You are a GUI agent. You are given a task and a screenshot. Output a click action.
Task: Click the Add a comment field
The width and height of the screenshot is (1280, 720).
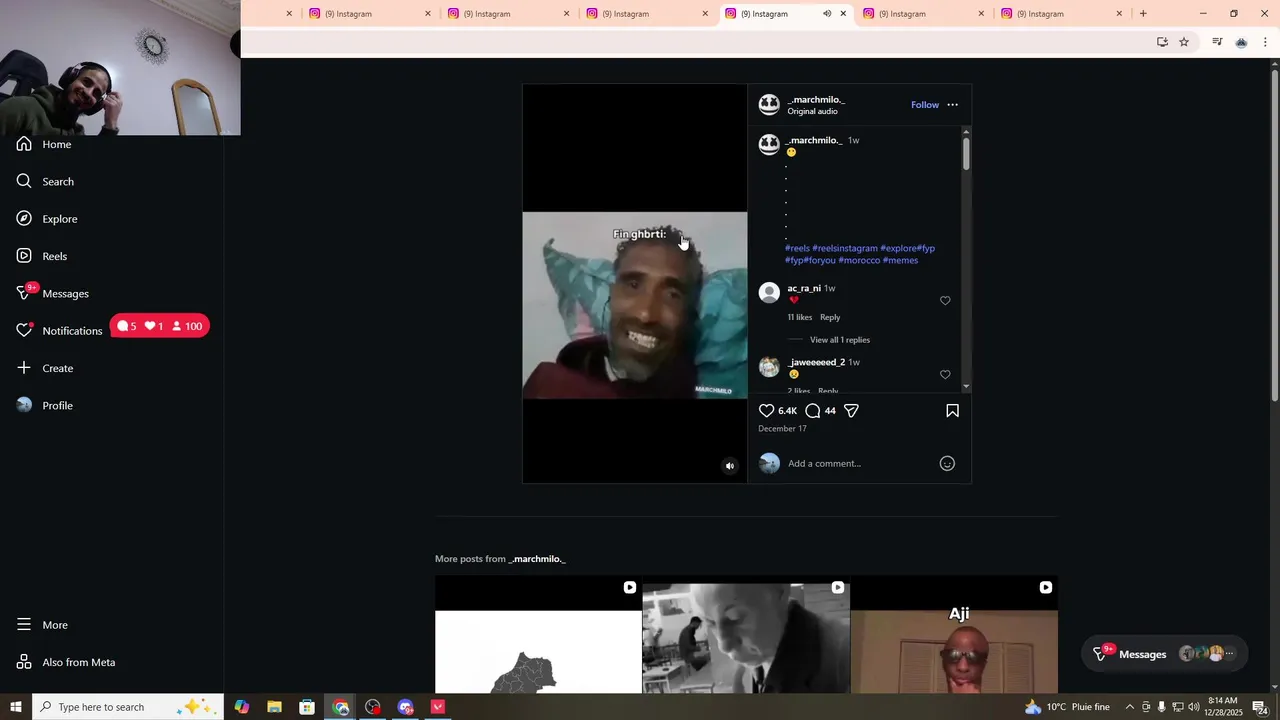pyautogui.click(x=860, y=463)
